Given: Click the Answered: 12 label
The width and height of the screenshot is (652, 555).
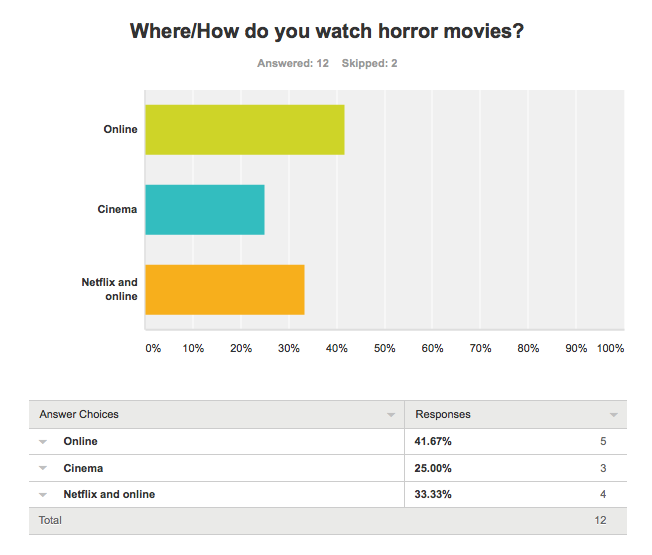Looking at the screenshot, I should [x=293, y=63].
